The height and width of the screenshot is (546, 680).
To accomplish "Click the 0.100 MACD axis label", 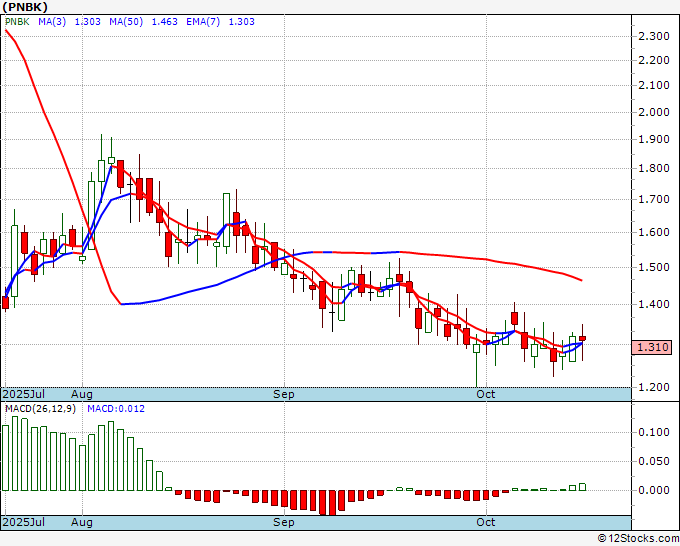I will click(x=652, y=432).
